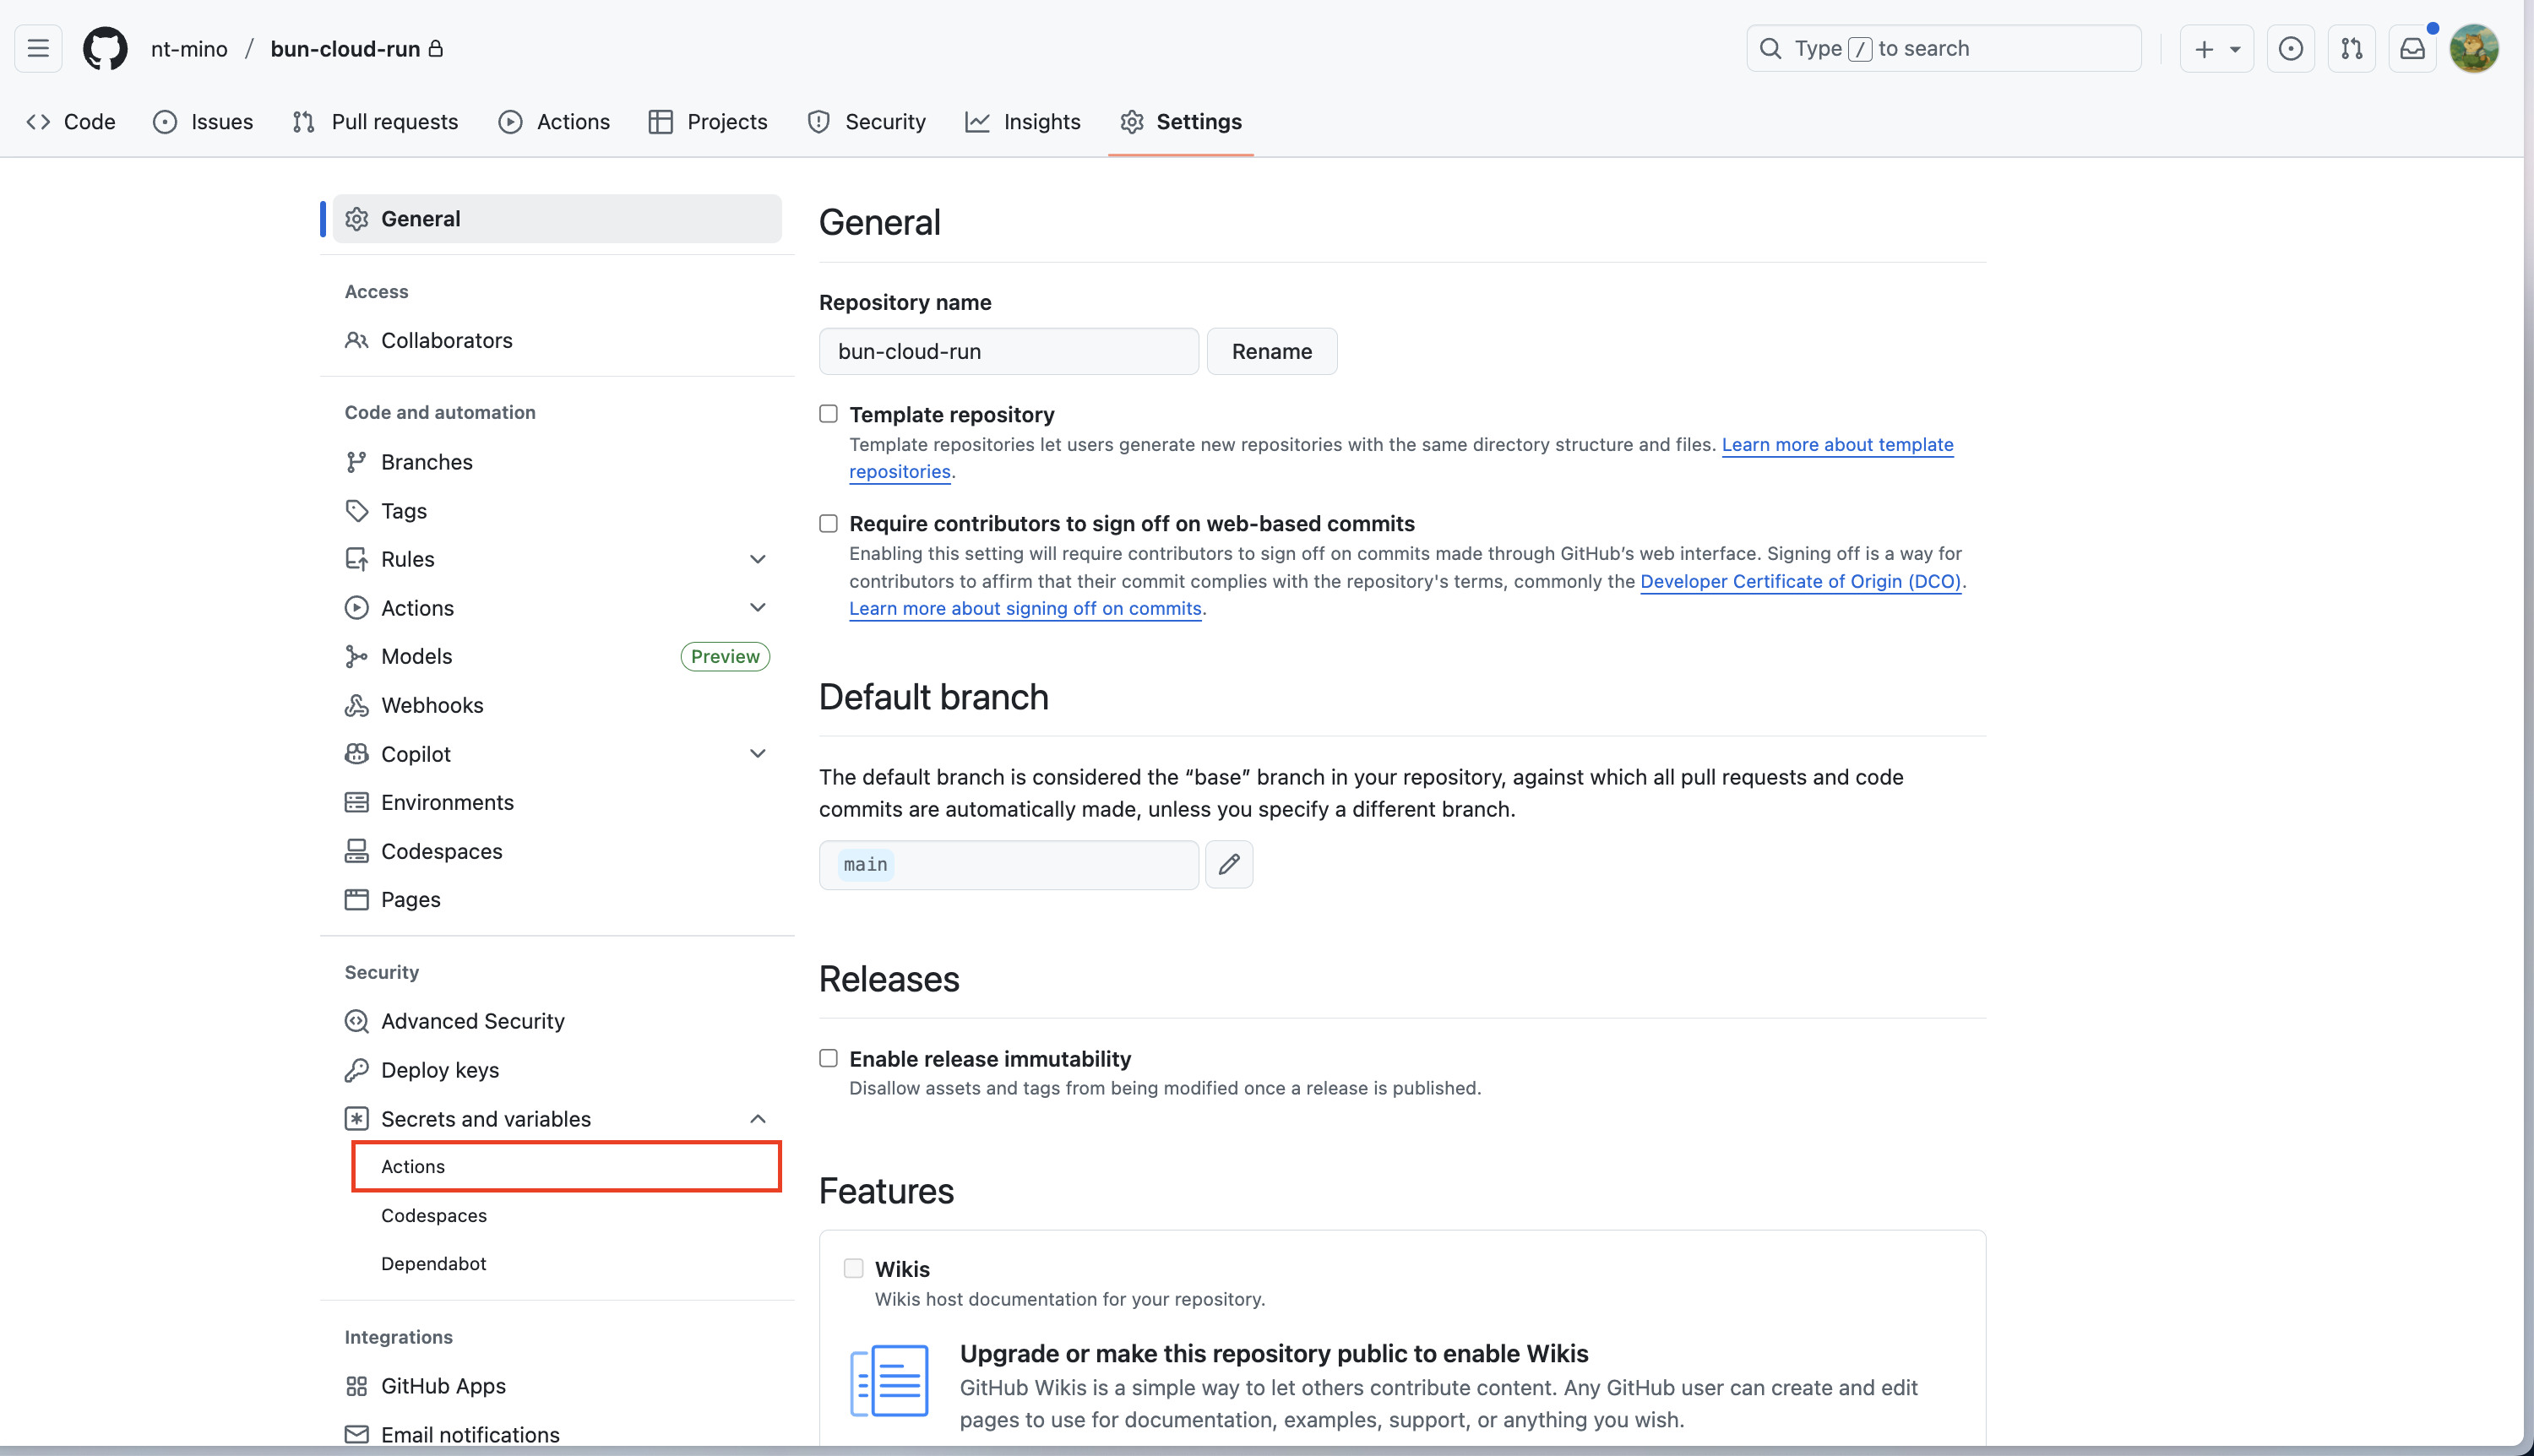This screenshot has height=1456, width=2534.
Task: Expand the Copilot sidebar section
Action: (x=757, y=754)
